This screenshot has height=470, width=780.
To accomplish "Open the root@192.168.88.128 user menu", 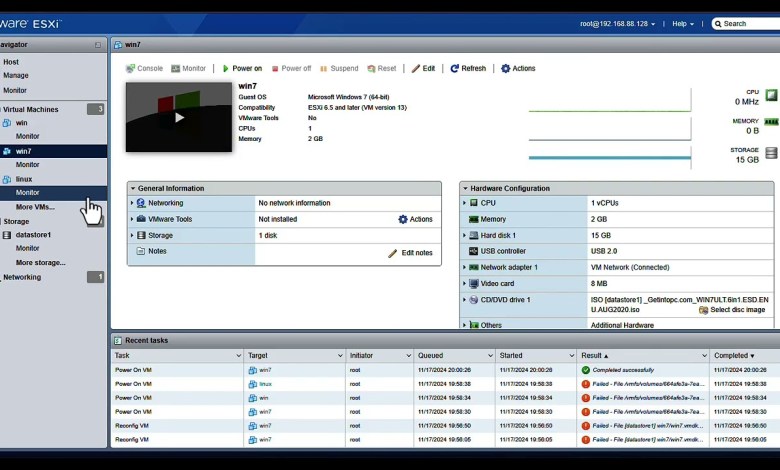I will point(617,24).
